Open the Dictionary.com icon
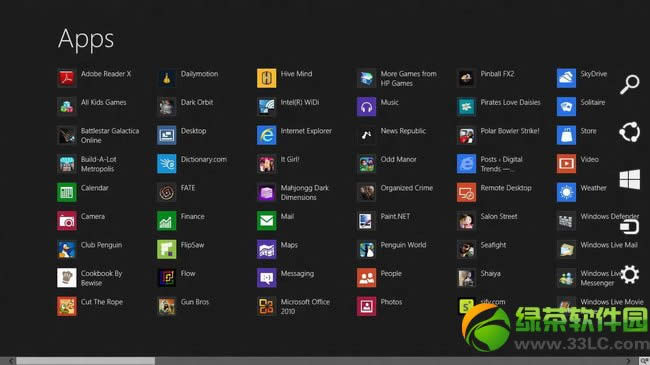The height and width of the screenshot is (365, 650). [167, 164]
